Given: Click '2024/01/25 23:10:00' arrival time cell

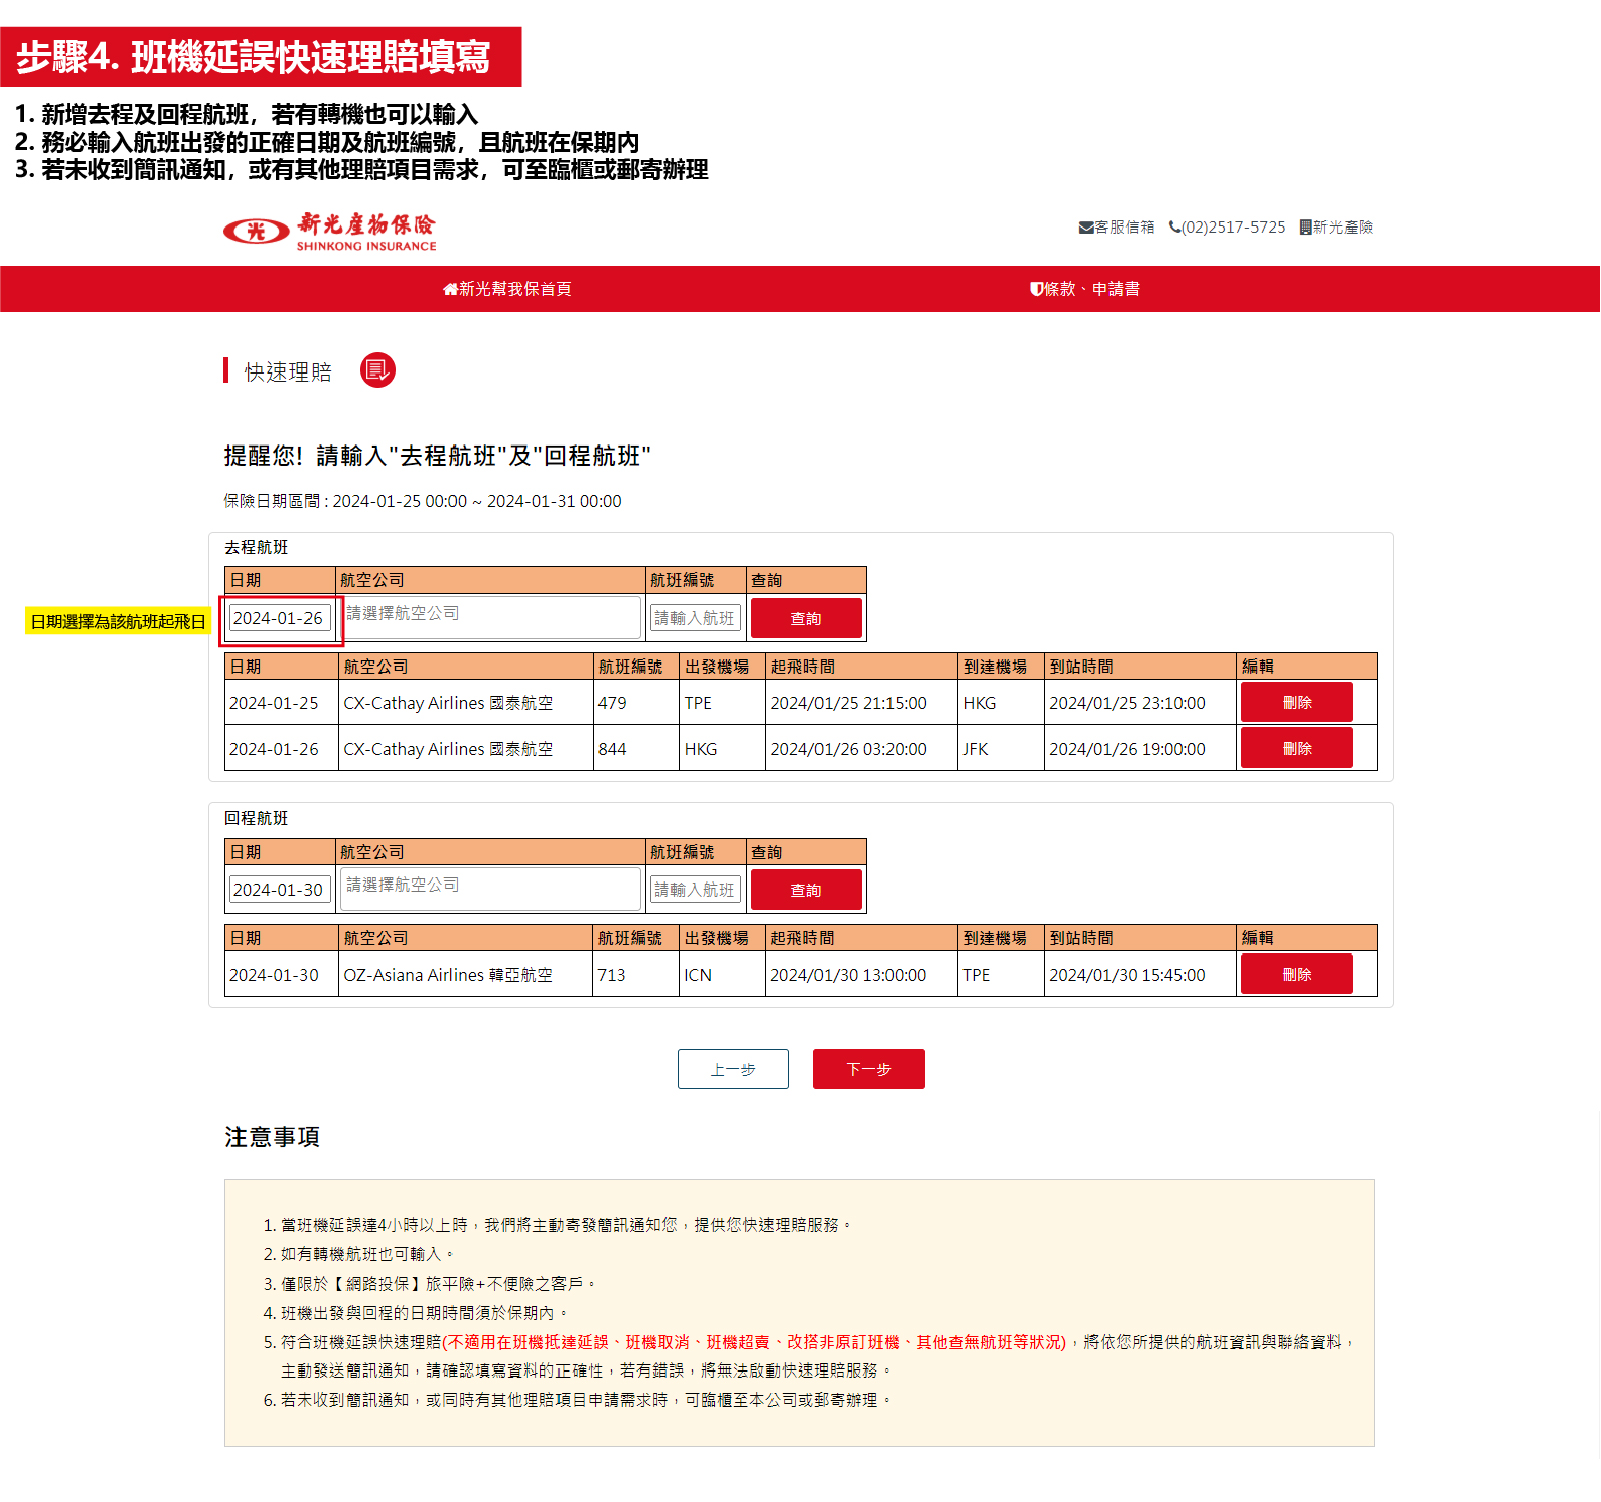Looking at the screenshot, I should tap(1140, 703).
